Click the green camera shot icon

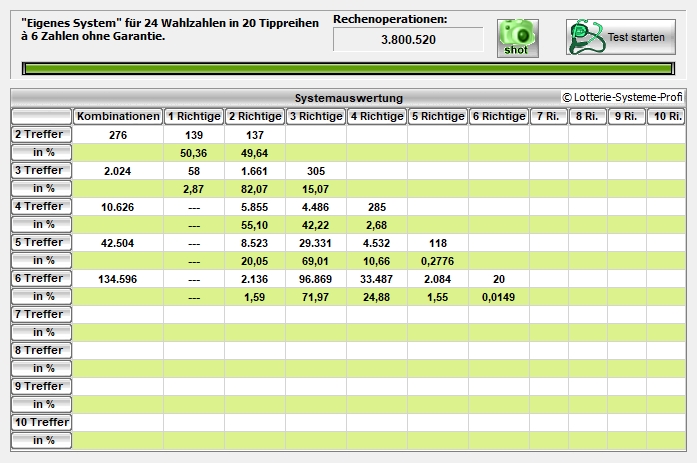(x=518, y=38)
